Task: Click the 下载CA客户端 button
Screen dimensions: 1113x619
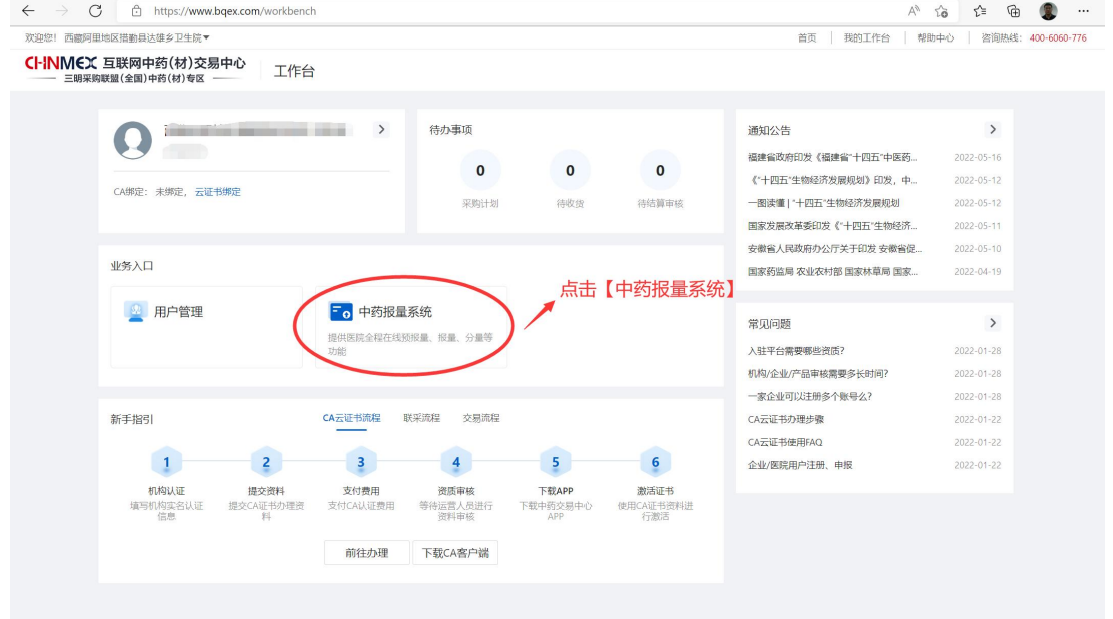Action: click(455, 552)
